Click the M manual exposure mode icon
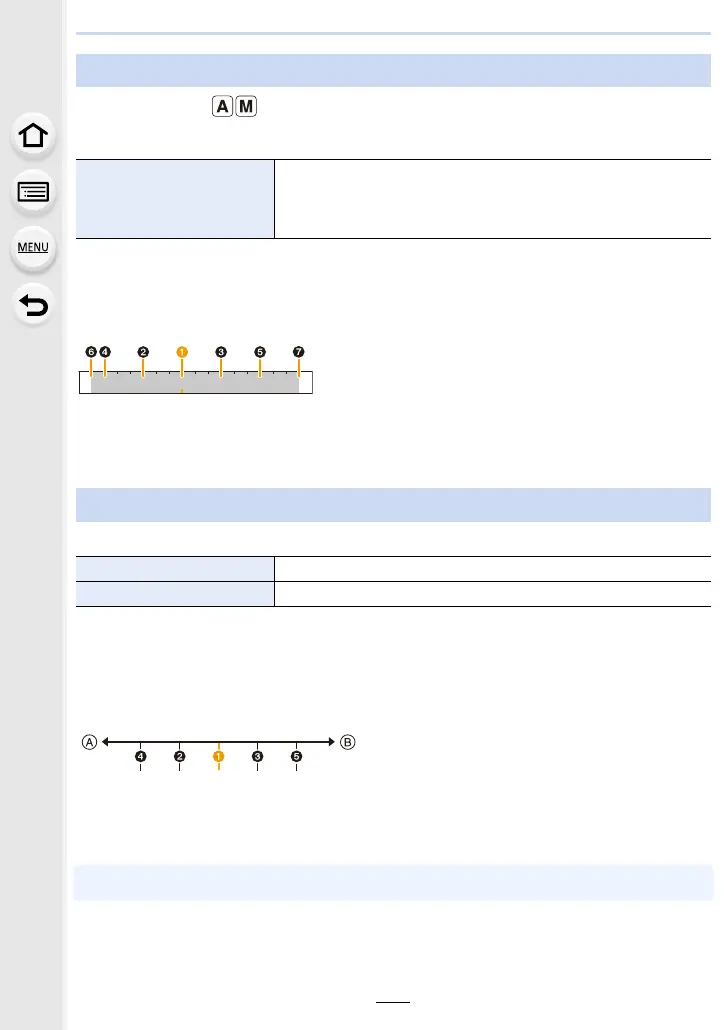This screenshot has height=1030, width=724. pos(246,106)
